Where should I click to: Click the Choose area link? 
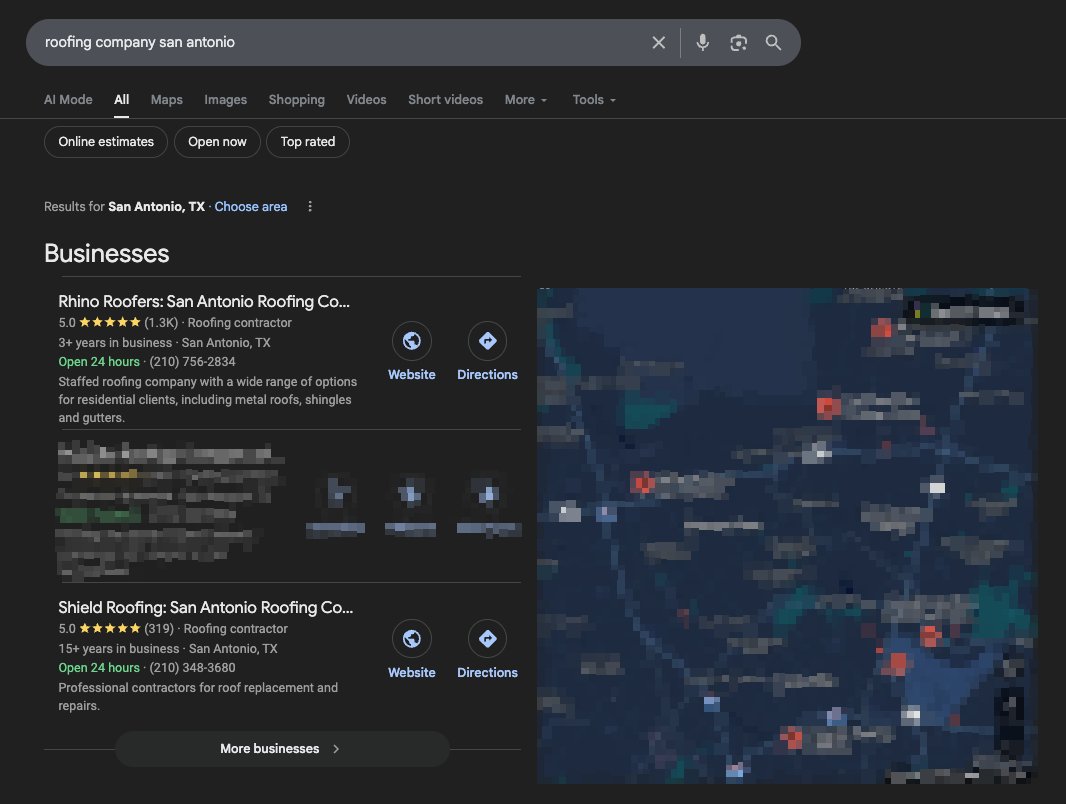click(251, 206)
